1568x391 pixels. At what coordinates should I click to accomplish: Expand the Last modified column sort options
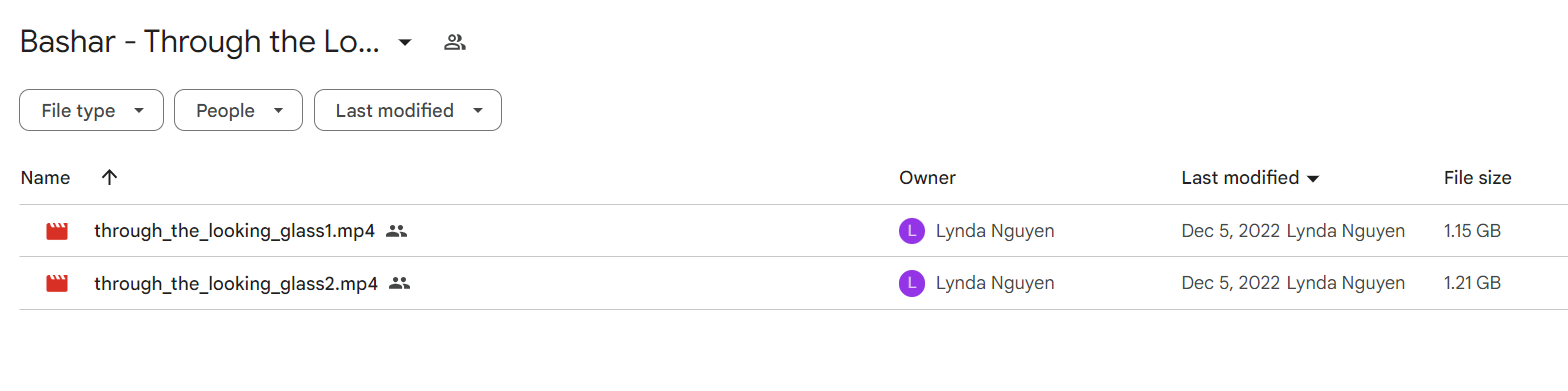1313,179
